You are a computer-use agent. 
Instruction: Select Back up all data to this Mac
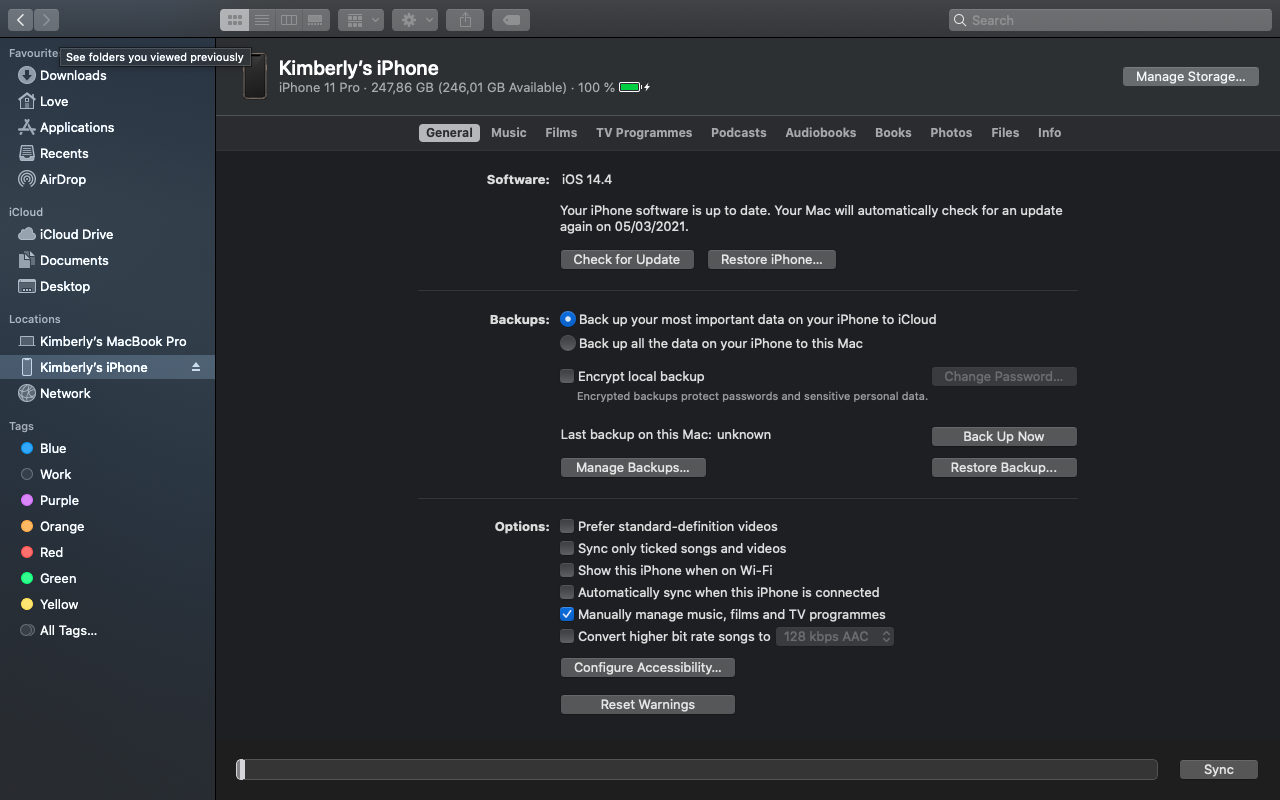tap(568, 344)
